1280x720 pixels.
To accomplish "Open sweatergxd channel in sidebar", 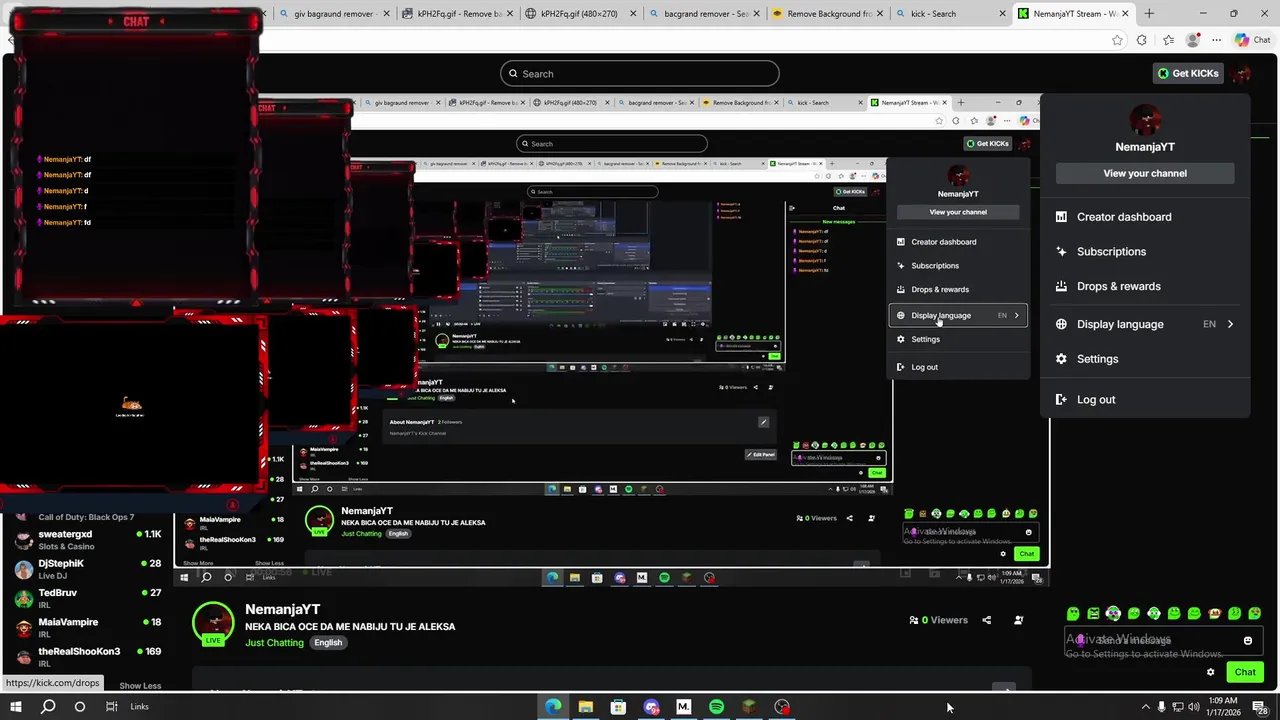I will 88,539.
